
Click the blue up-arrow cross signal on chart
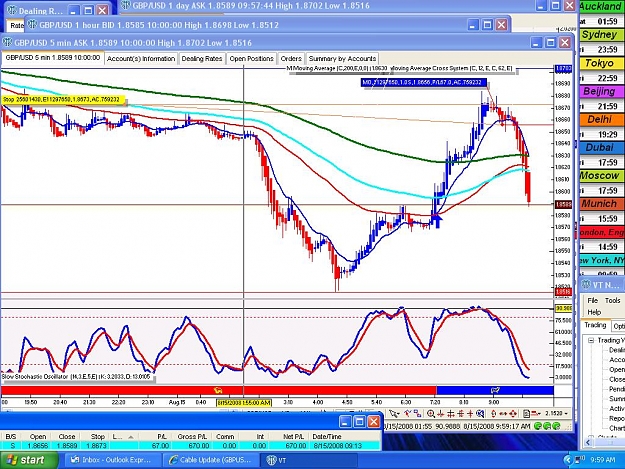[437, 220]
